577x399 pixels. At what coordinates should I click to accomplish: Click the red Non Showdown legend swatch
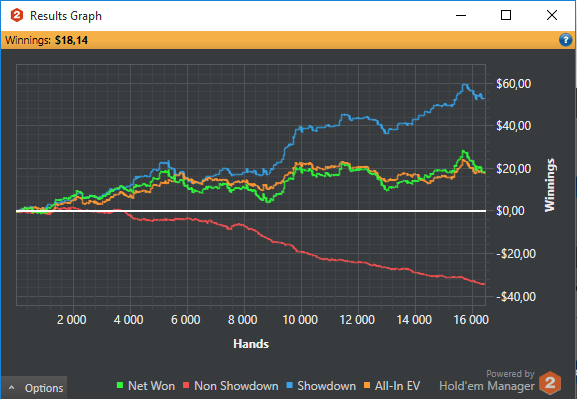[x=186, y=385]
